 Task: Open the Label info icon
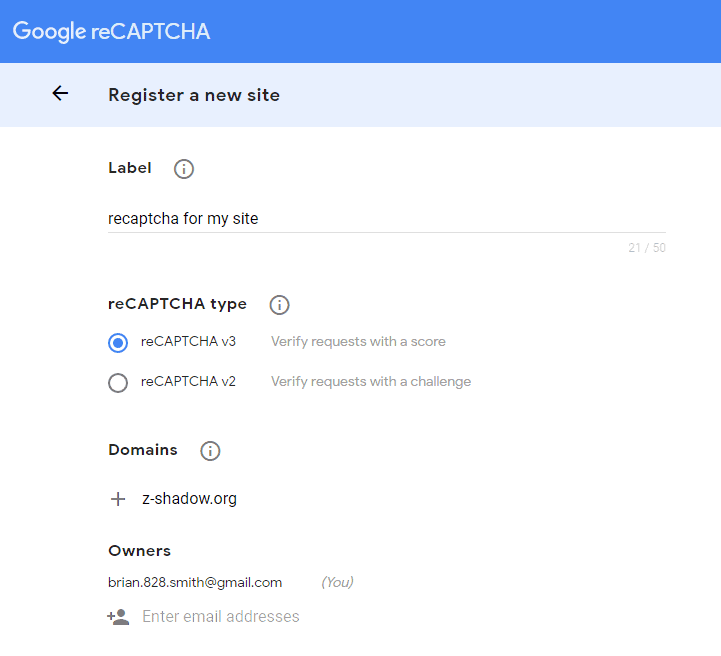click(184, 169)
